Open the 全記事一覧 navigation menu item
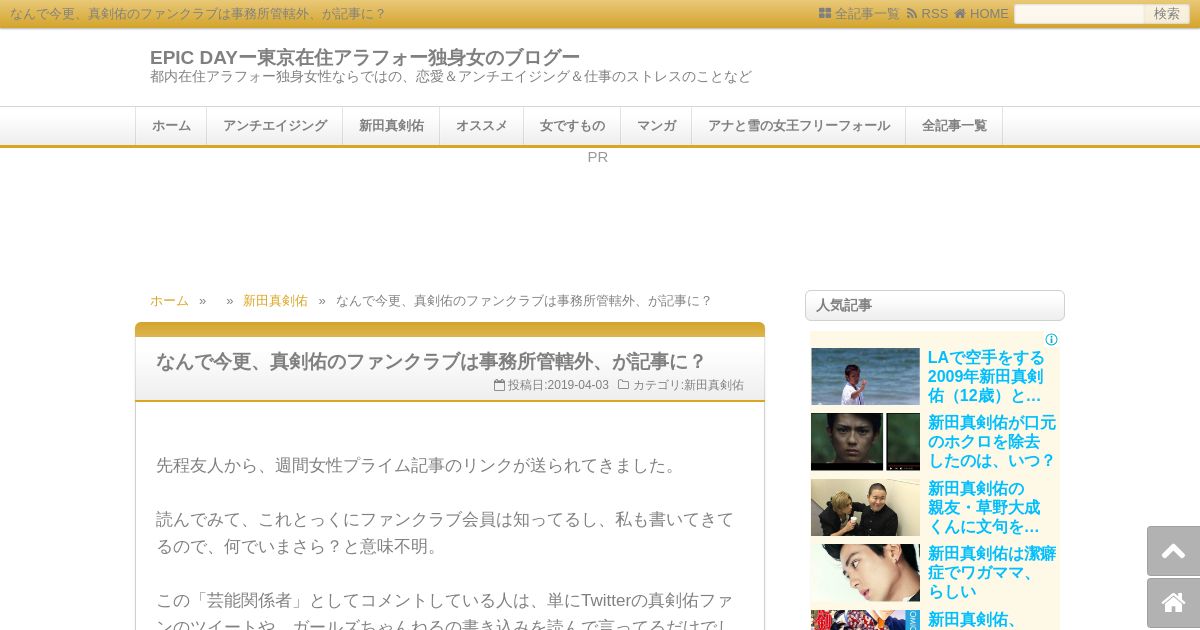 tap(954, 126)
